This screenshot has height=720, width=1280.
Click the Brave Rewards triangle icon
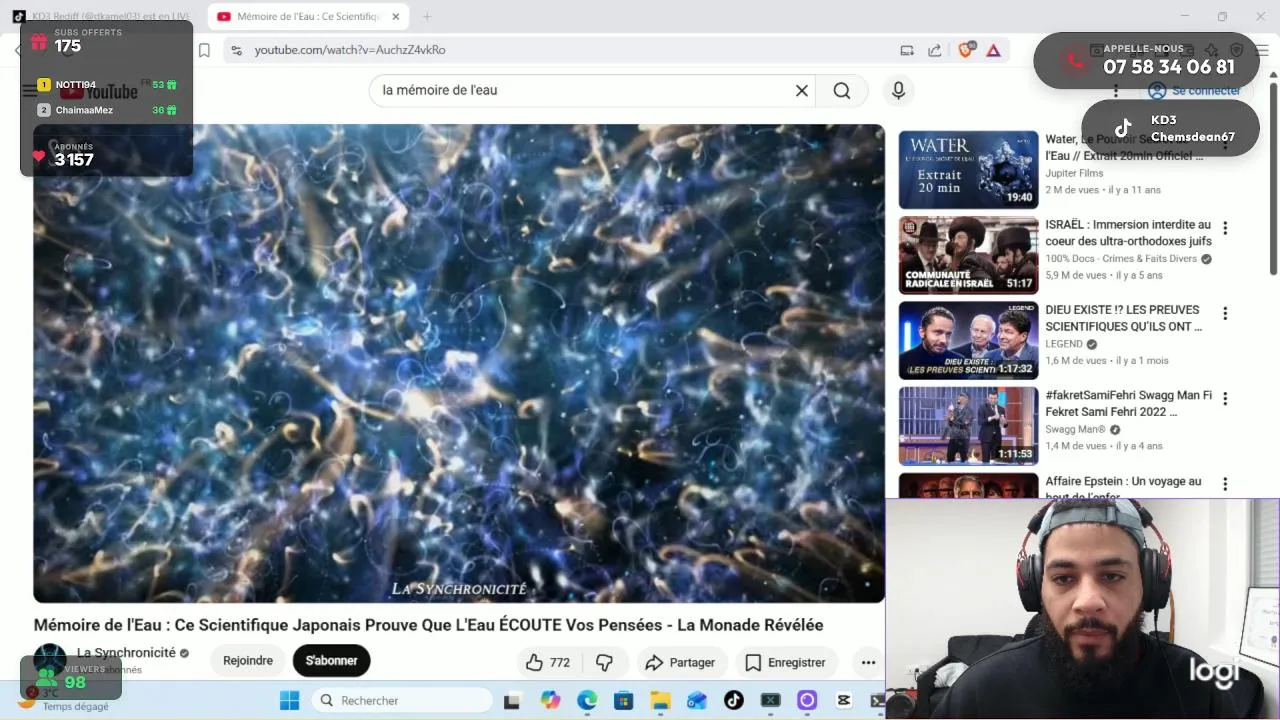tap(993, 50)
